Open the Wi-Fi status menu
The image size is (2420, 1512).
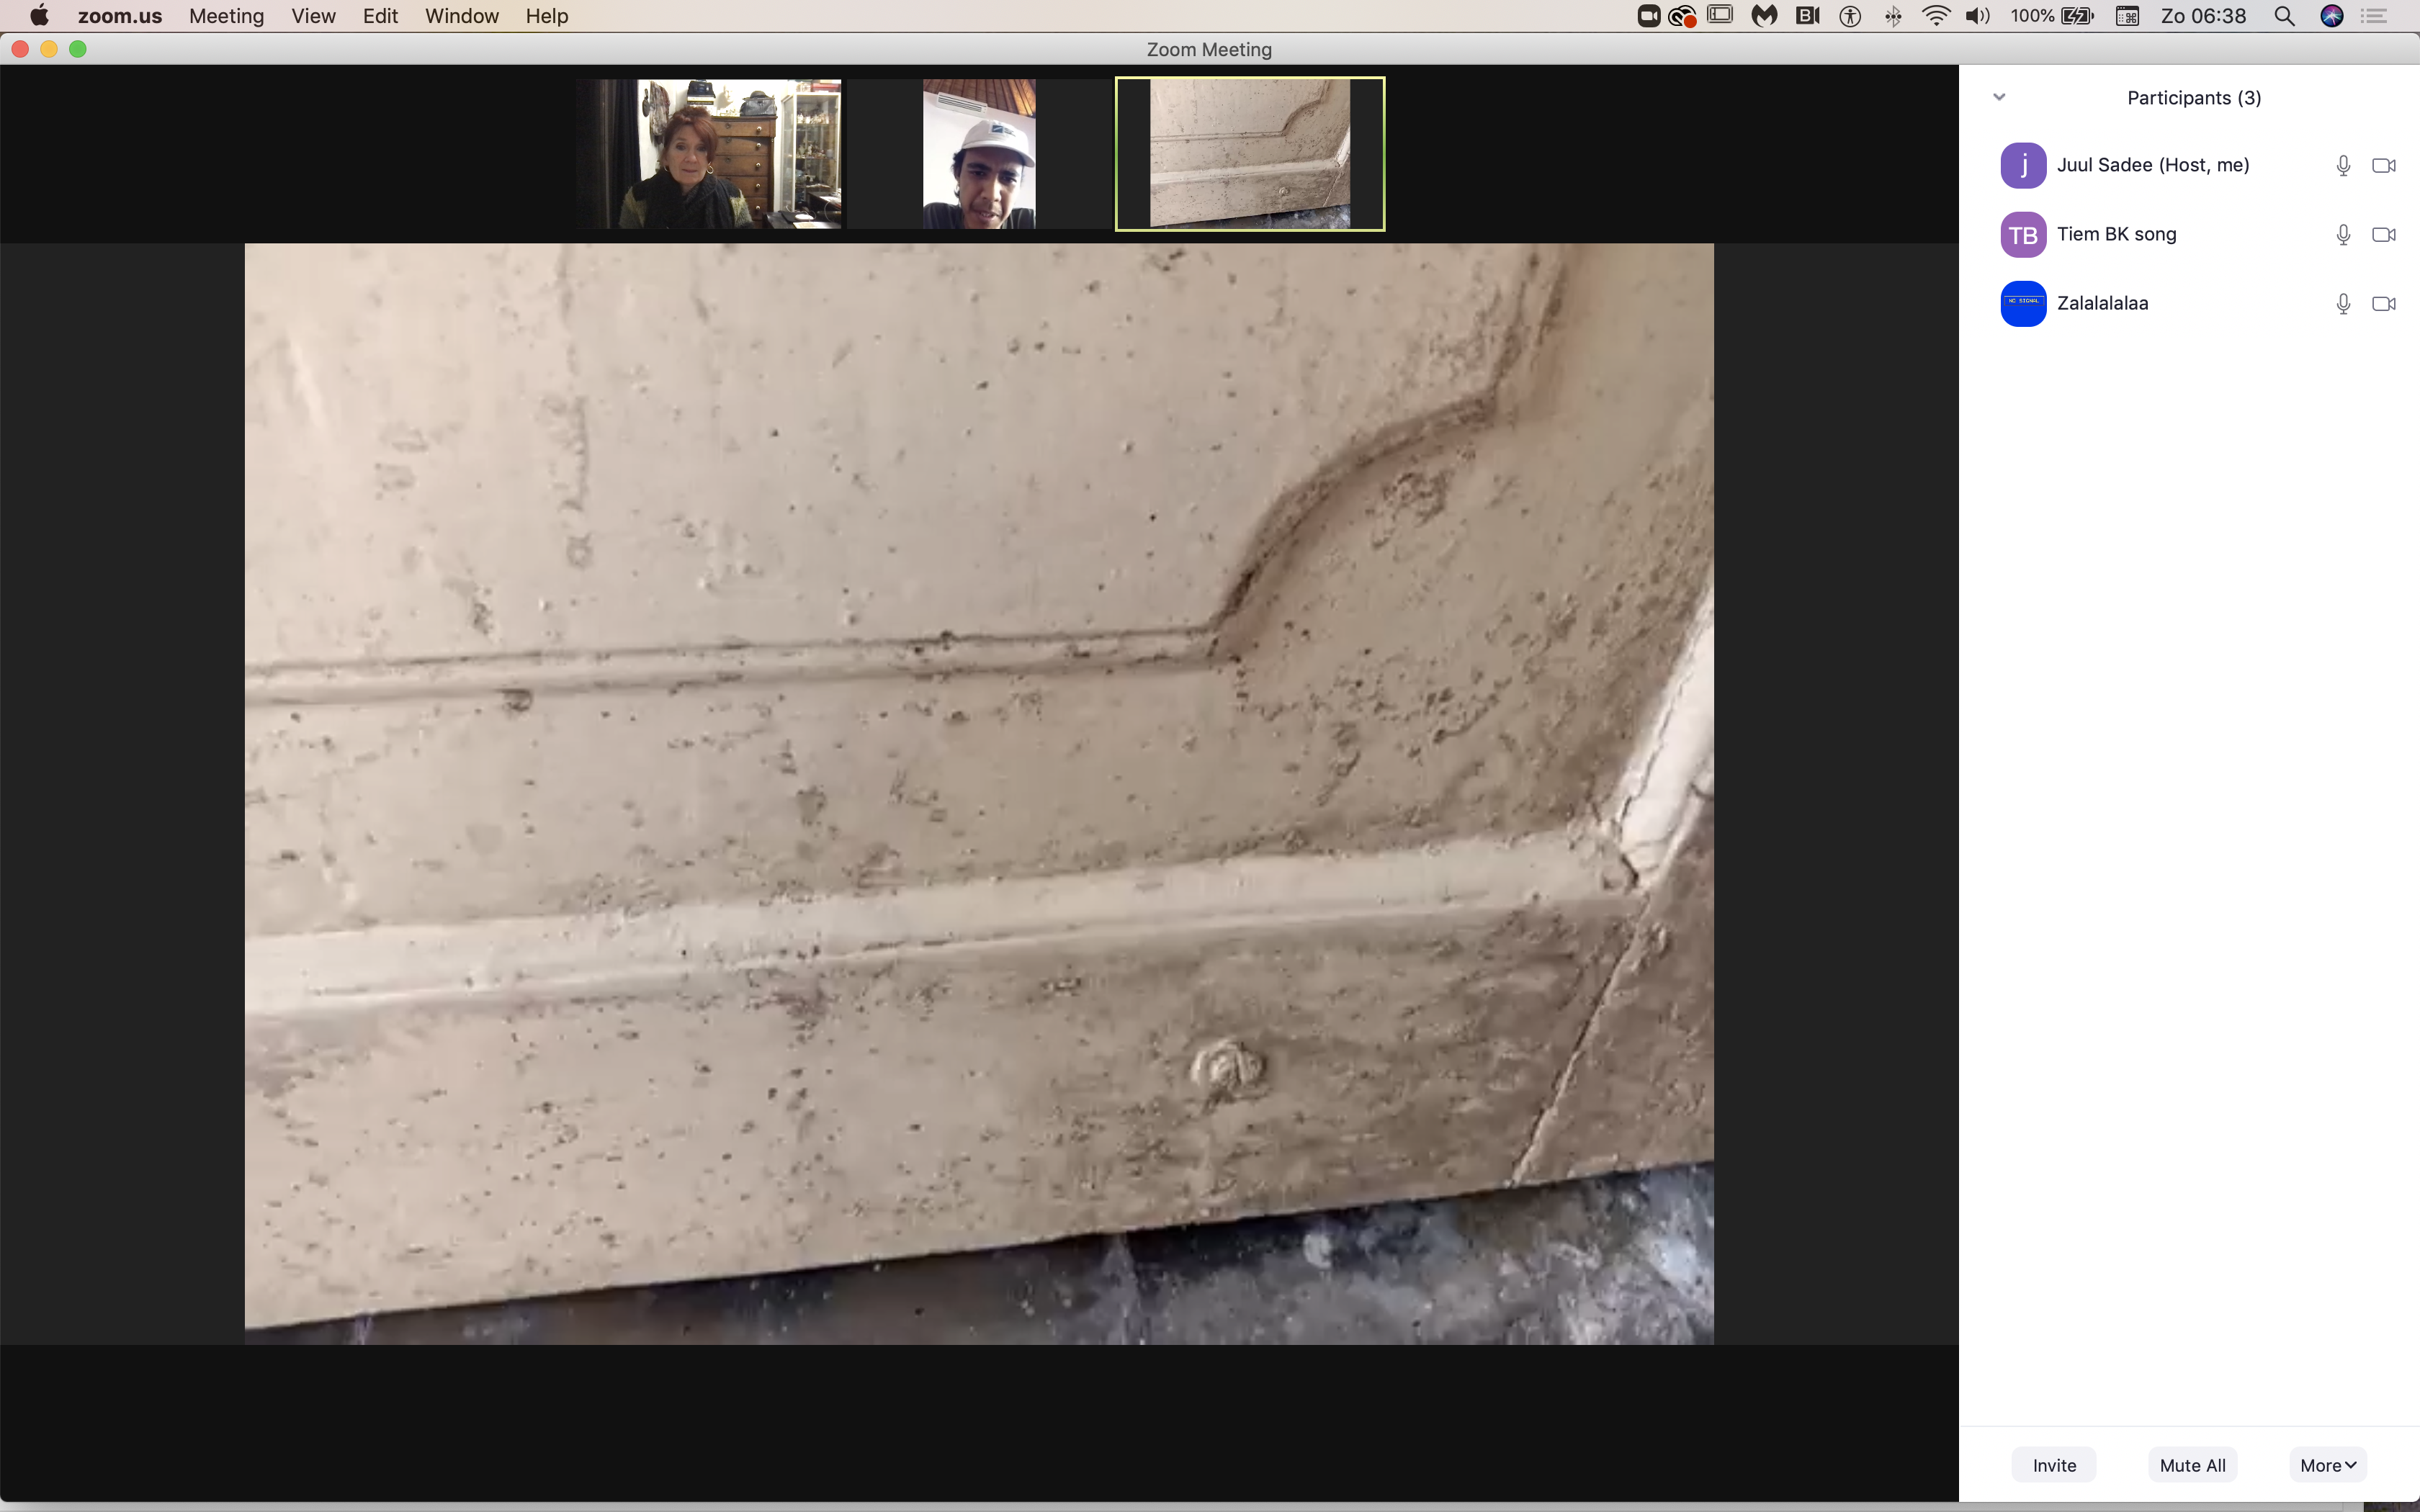click(x=1936, y=16)
